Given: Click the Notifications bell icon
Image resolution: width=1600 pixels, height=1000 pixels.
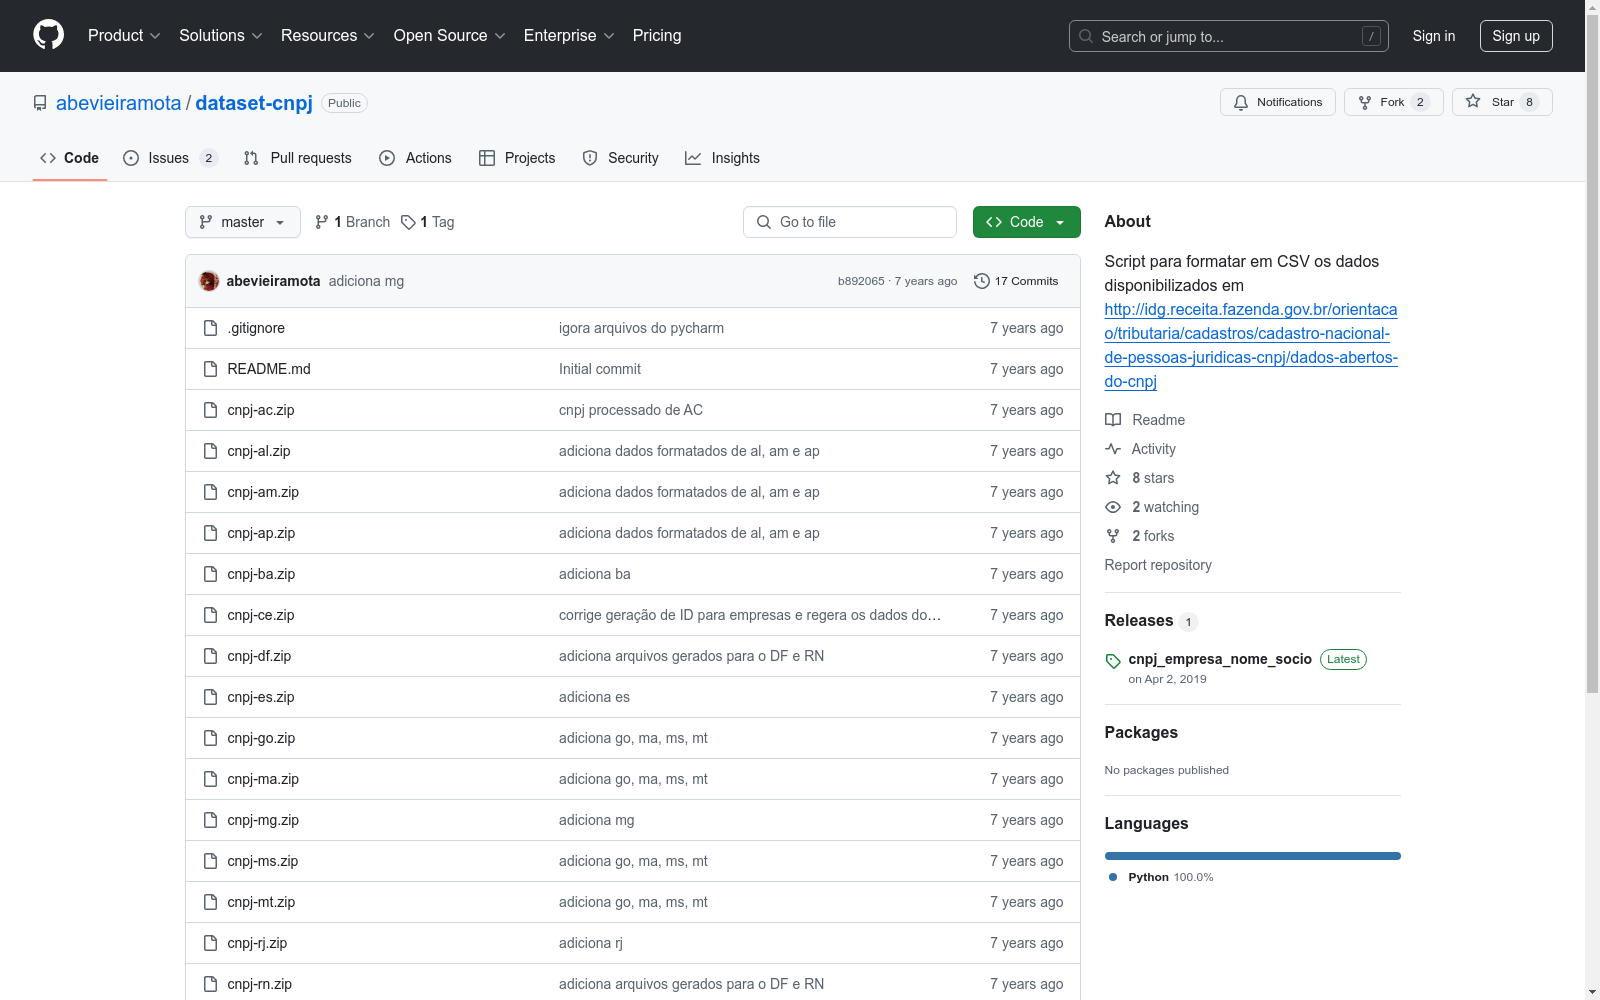Looking at the screenshot, I should click(1241, 102).
